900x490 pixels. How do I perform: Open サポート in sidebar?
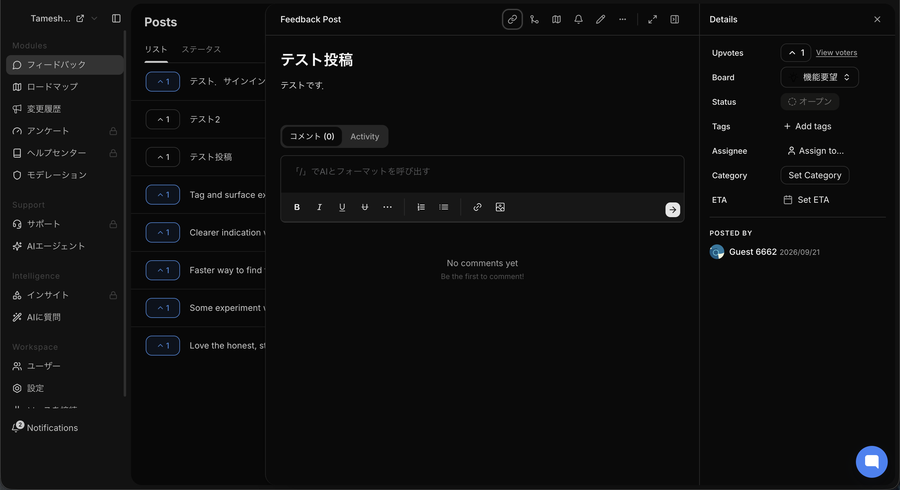click(x=65, y=224)
